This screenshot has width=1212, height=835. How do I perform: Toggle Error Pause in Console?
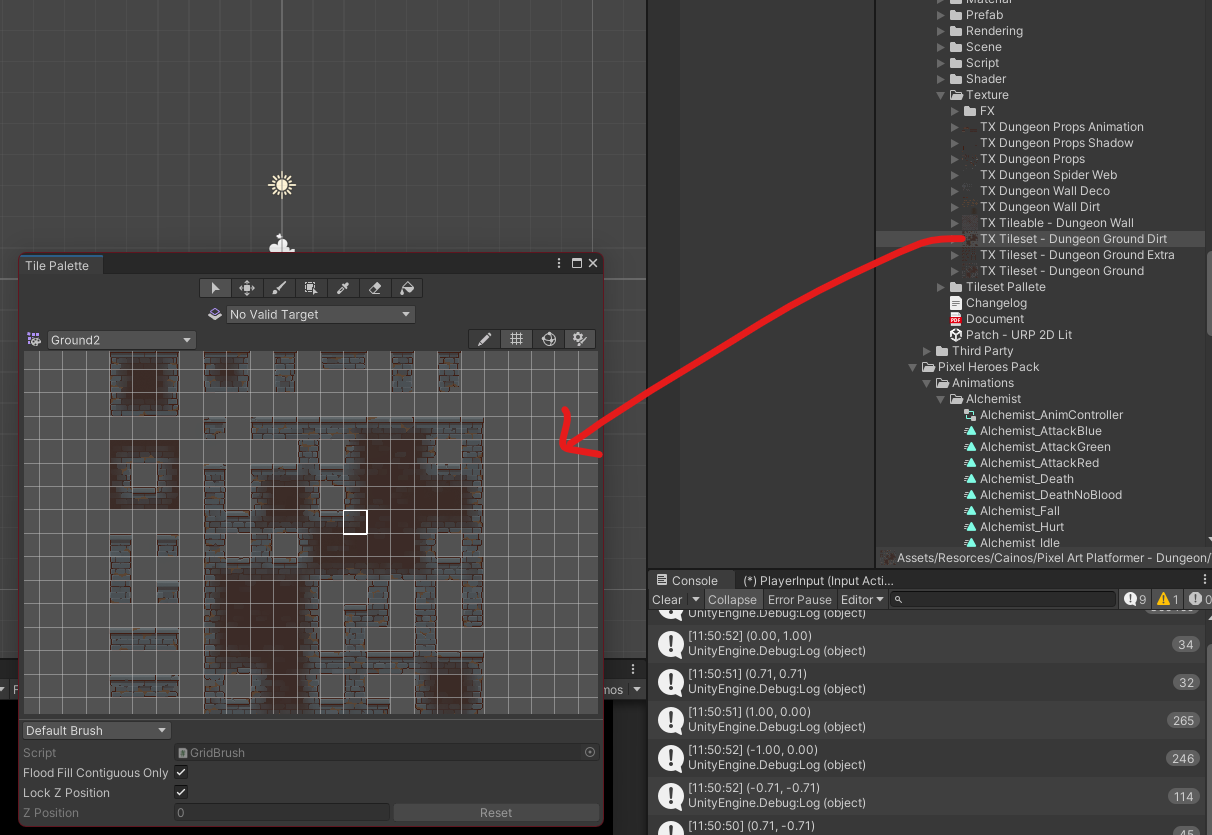tap(799, 600)
